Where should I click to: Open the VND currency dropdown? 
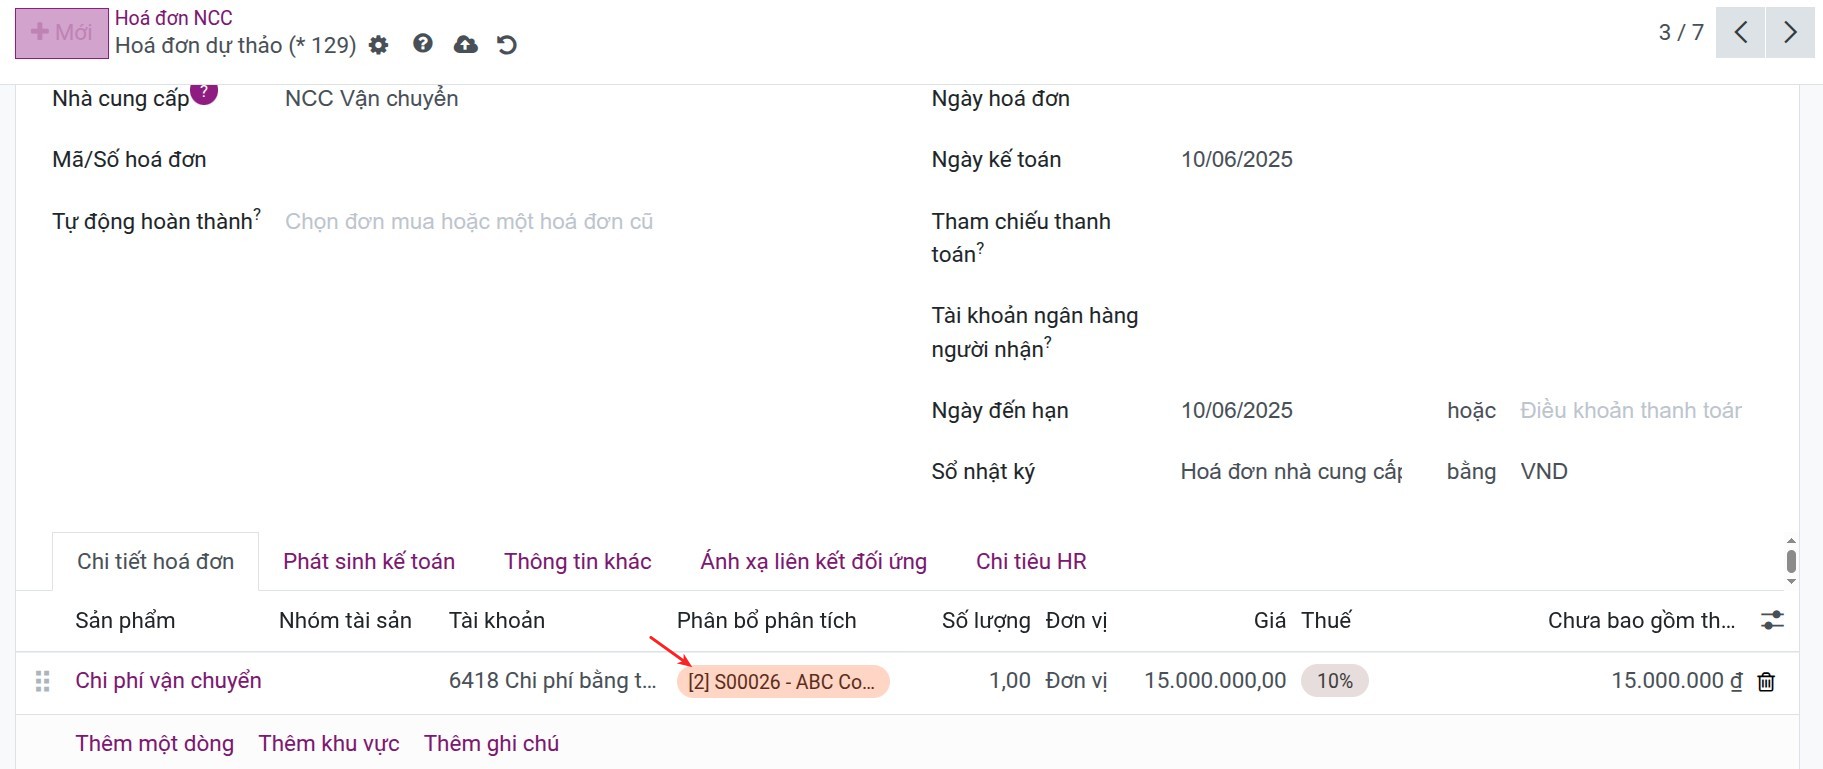[1544, 472]
